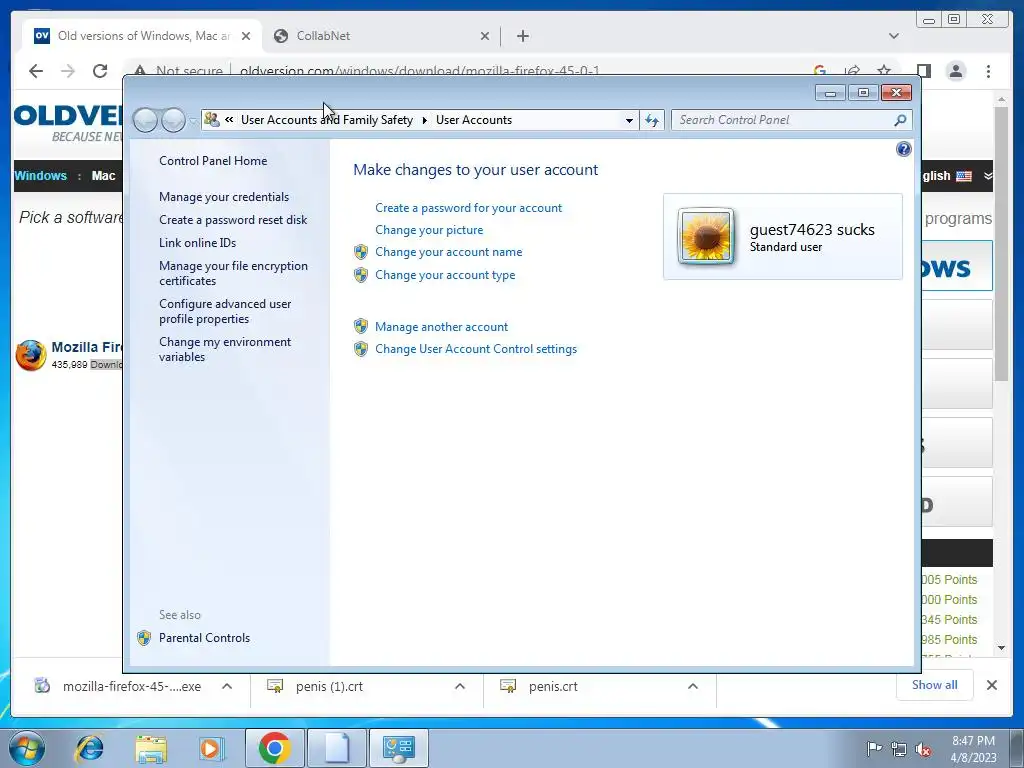The image size is (1024, 768).
Task: Open Change your account type link
Action: coord(445,275)
